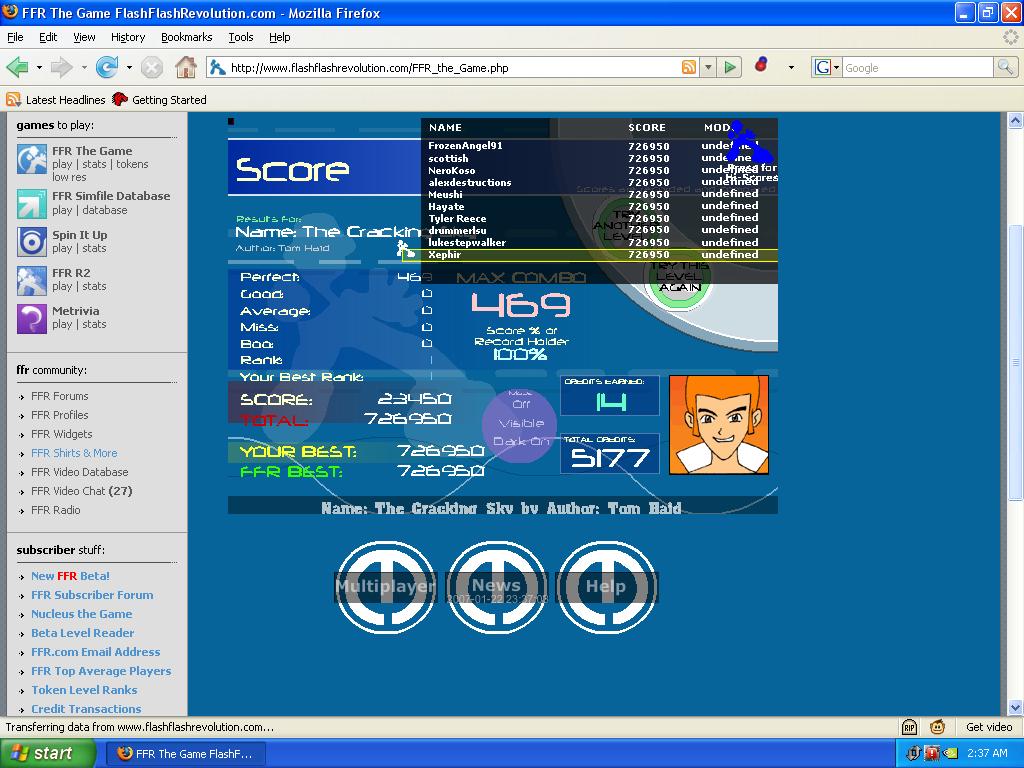Viewport: 1024px width, 768px height.
Task: Click the purple Metrivia icon
Action: [31, 319]
